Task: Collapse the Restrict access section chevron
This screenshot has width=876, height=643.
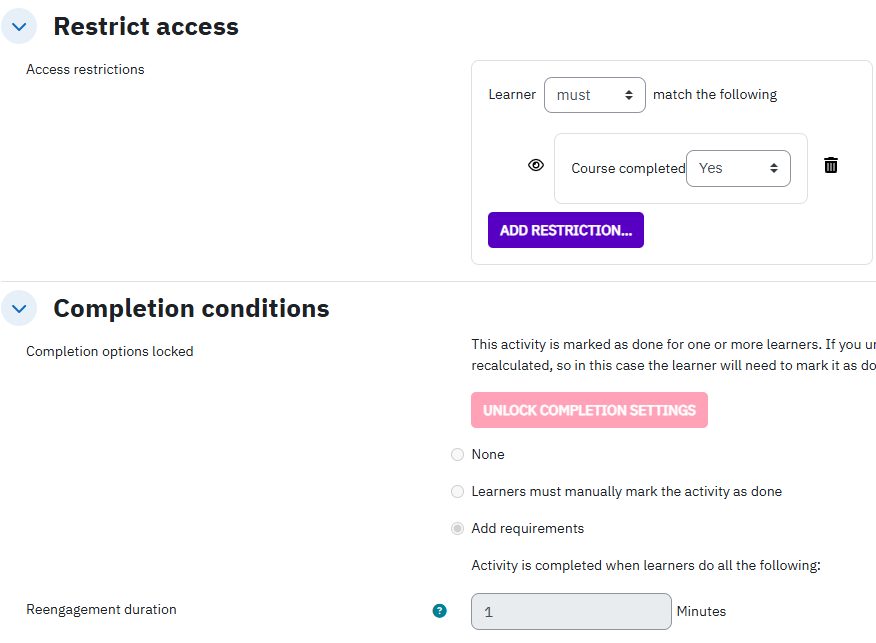Action: pyautogui.click(x=19, y=26)
